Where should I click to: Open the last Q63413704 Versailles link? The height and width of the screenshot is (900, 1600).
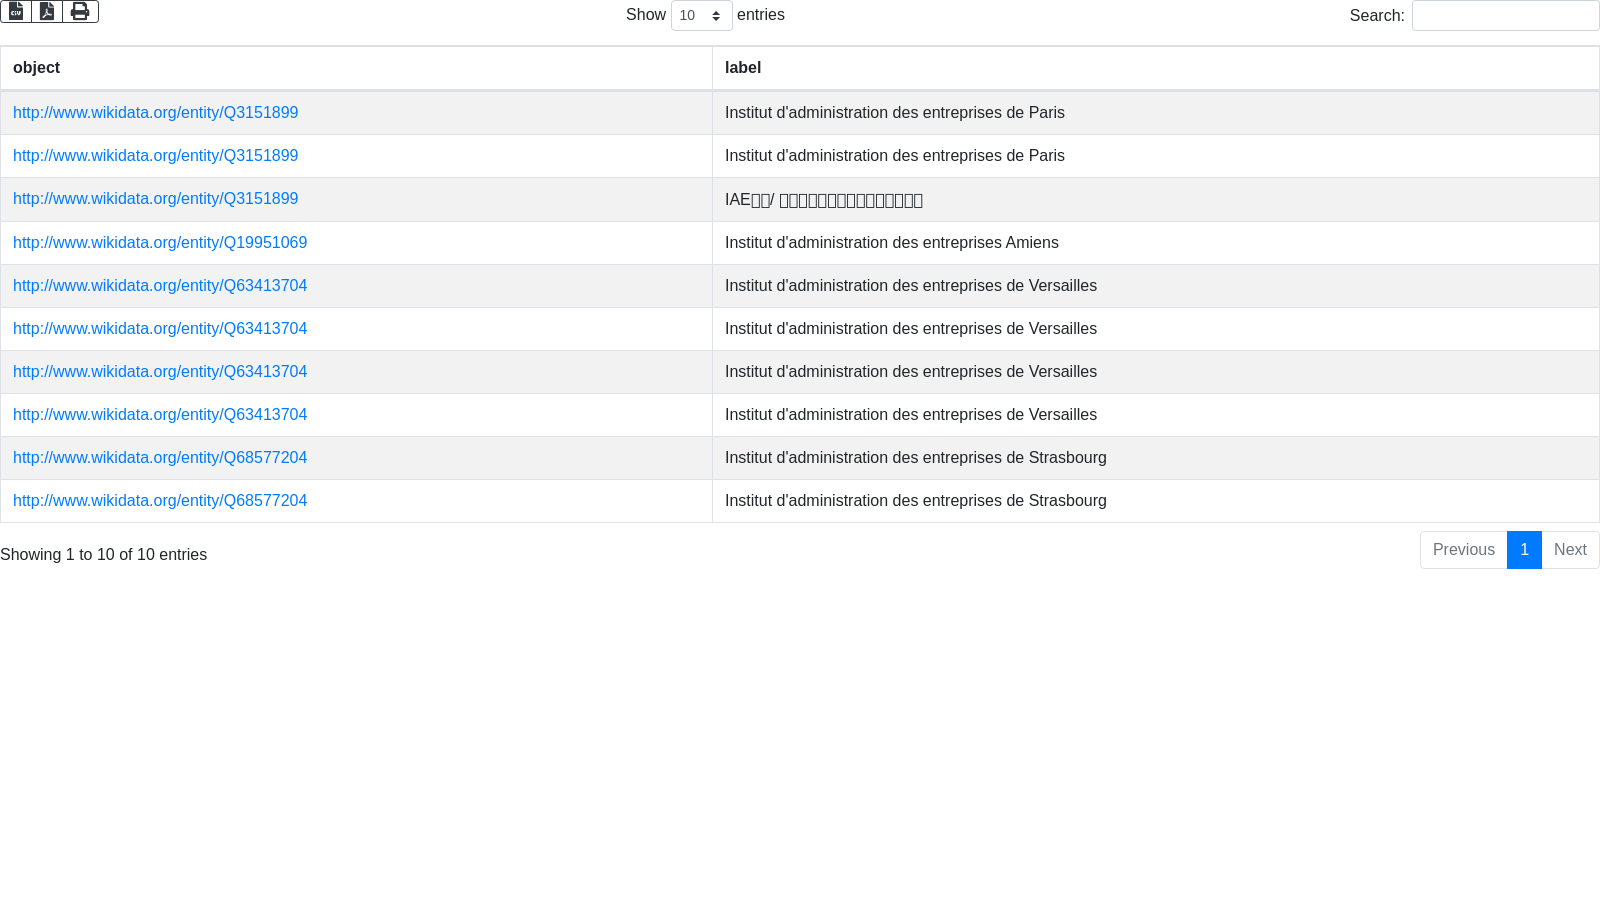[160, 415]
